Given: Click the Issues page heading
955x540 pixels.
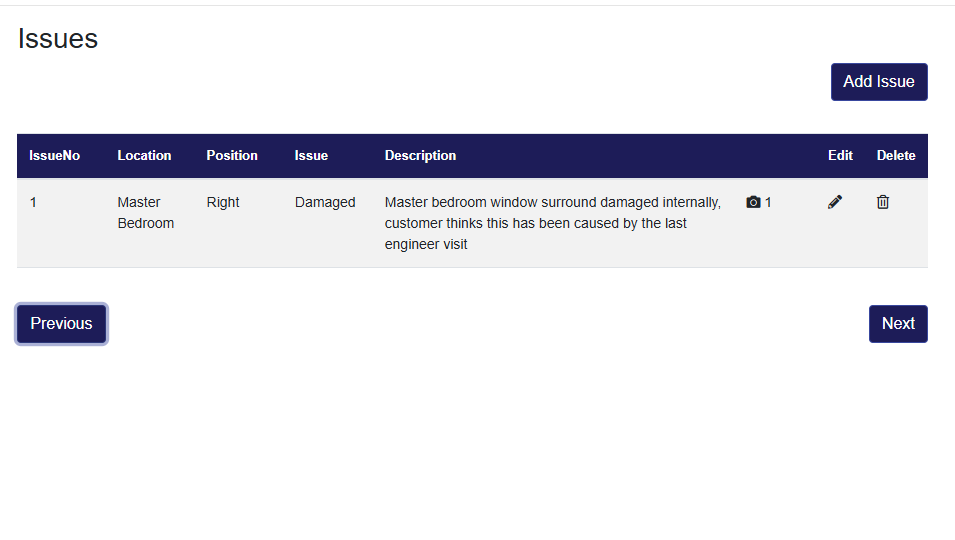Looking at the screenshot, I should (58, 39).
